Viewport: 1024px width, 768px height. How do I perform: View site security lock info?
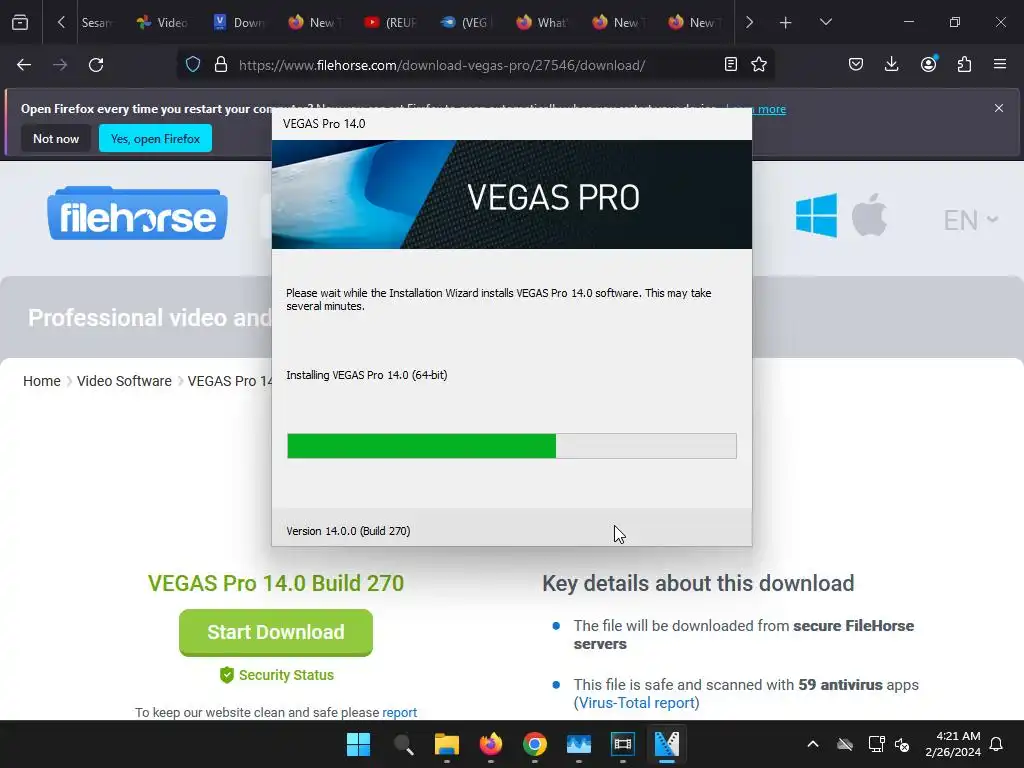pyautogui.click(x=221, y=65)
